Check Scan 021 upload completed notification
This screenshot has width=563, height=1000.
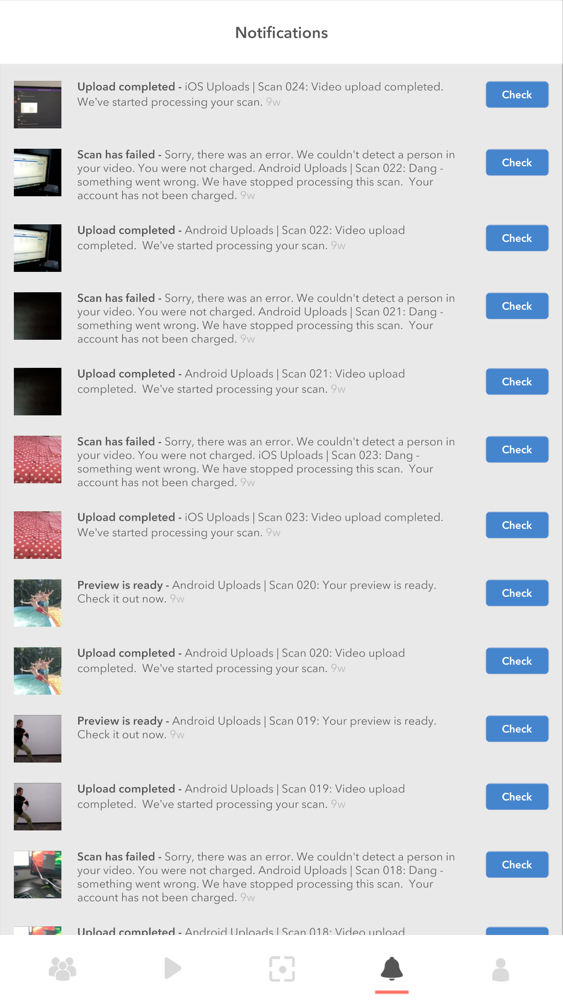click(516, 381)
